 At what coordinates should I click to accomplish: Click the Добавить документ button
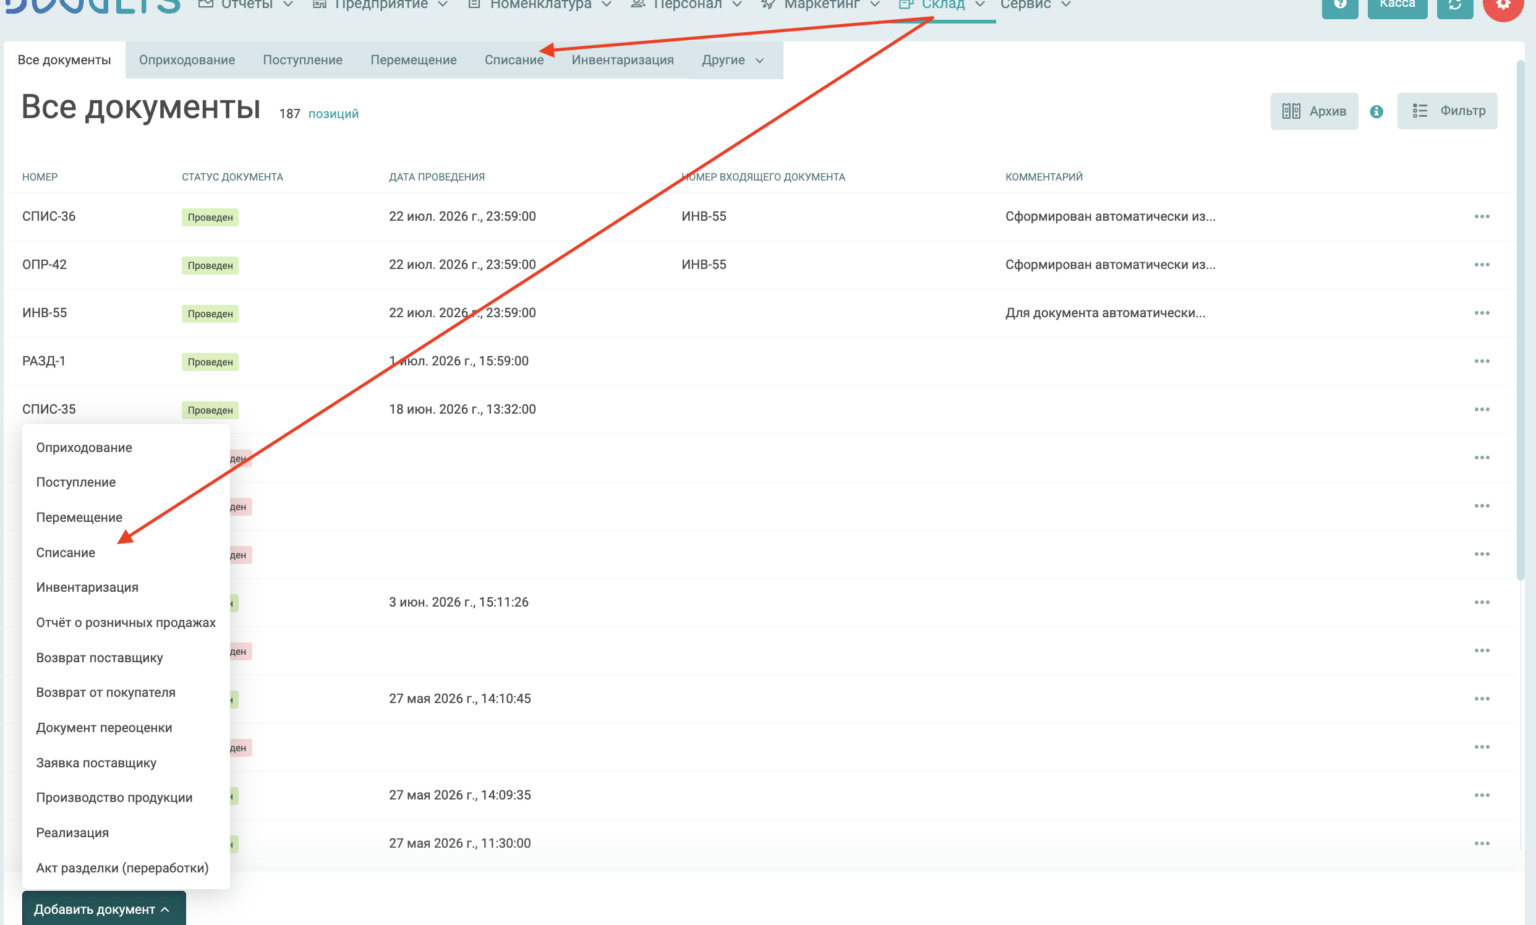pos(104,909)
